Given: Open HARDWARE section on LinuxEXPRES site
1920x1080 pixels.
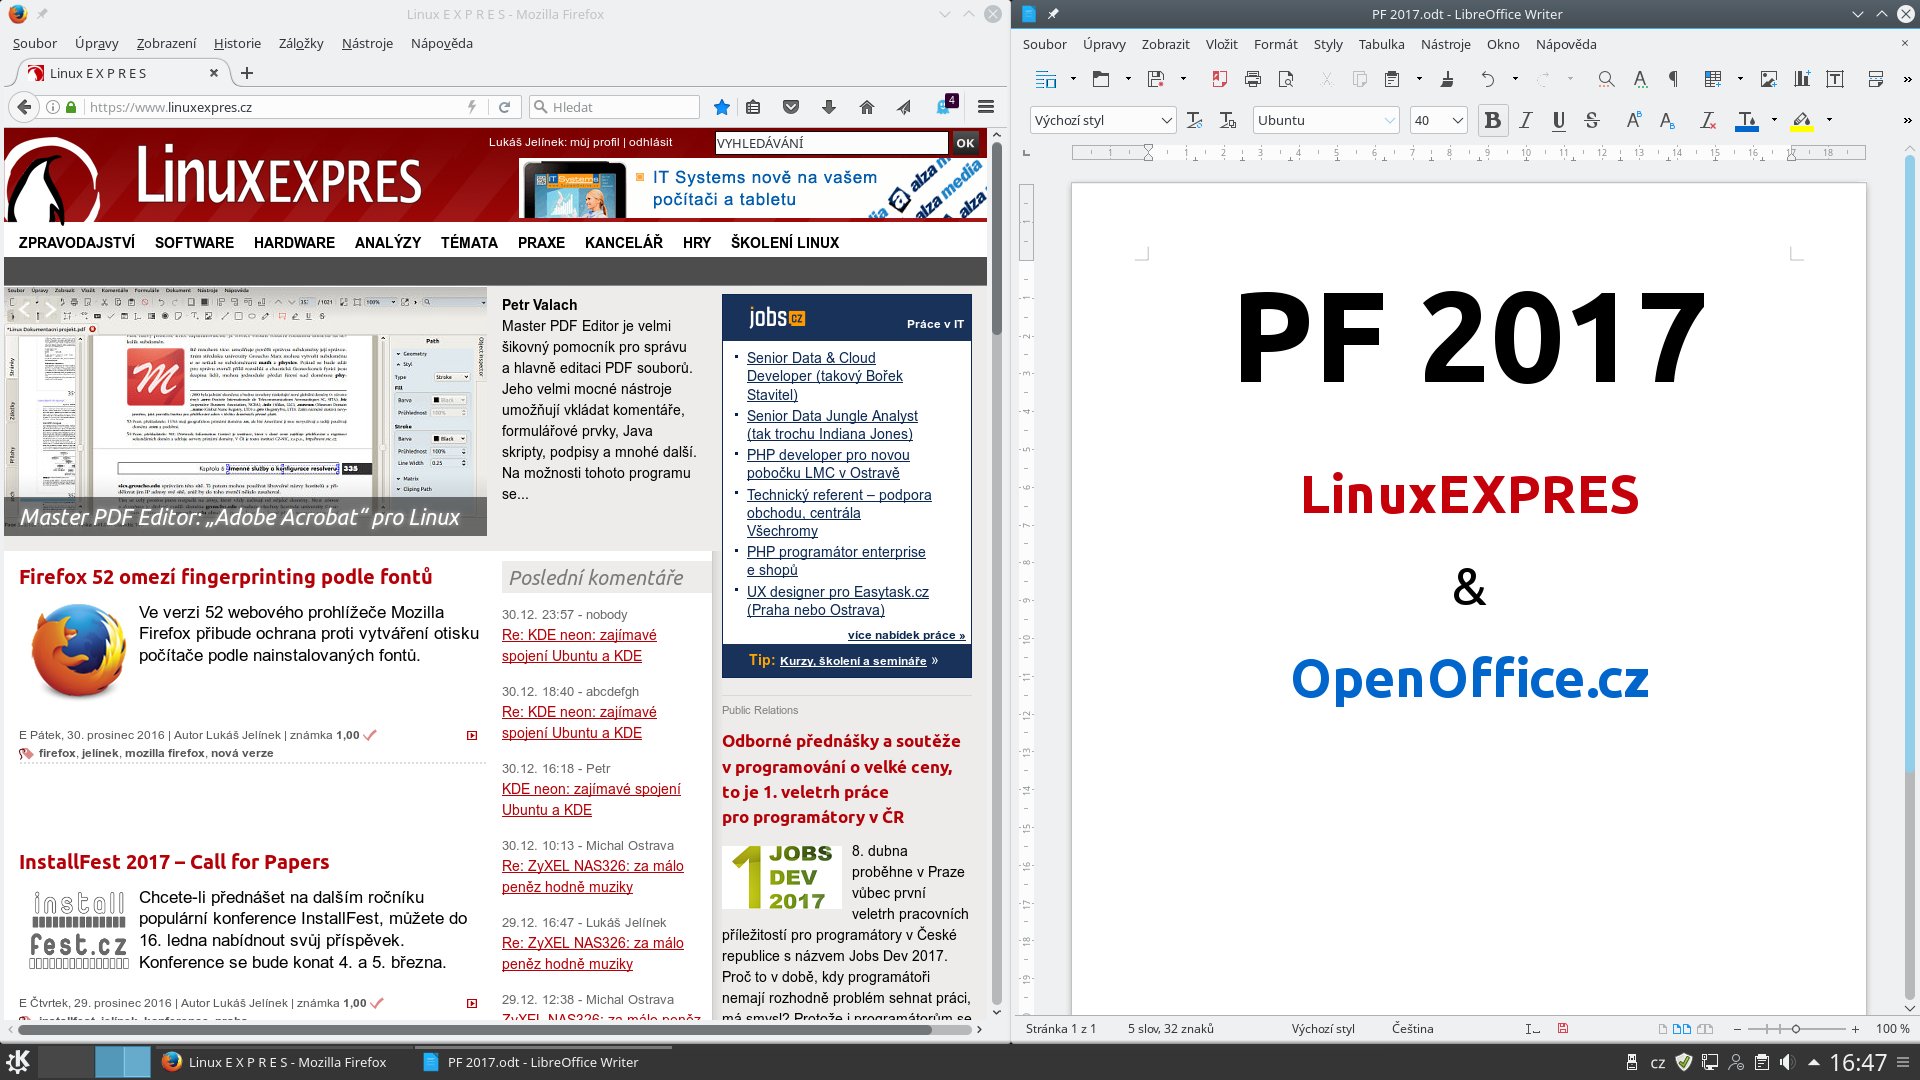Looking at the screenshot, I should (294, 242).
